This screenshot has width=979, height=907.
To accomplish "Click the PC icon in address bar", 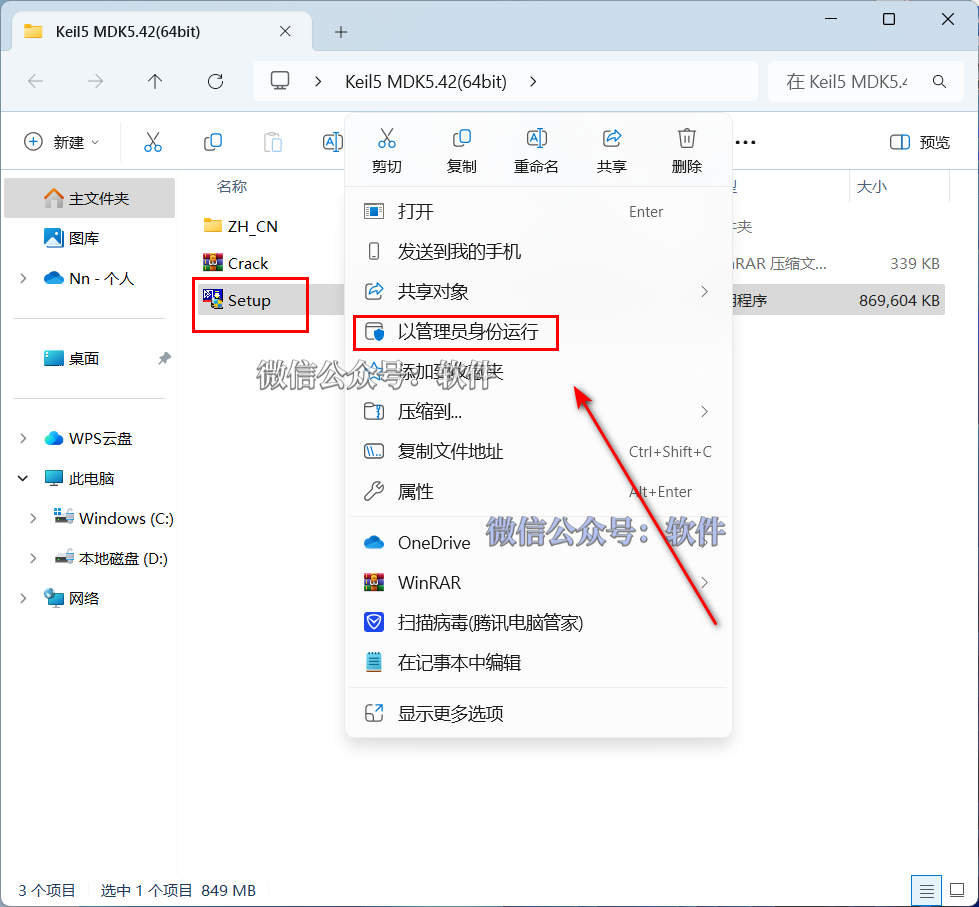I will pos(280,81).
